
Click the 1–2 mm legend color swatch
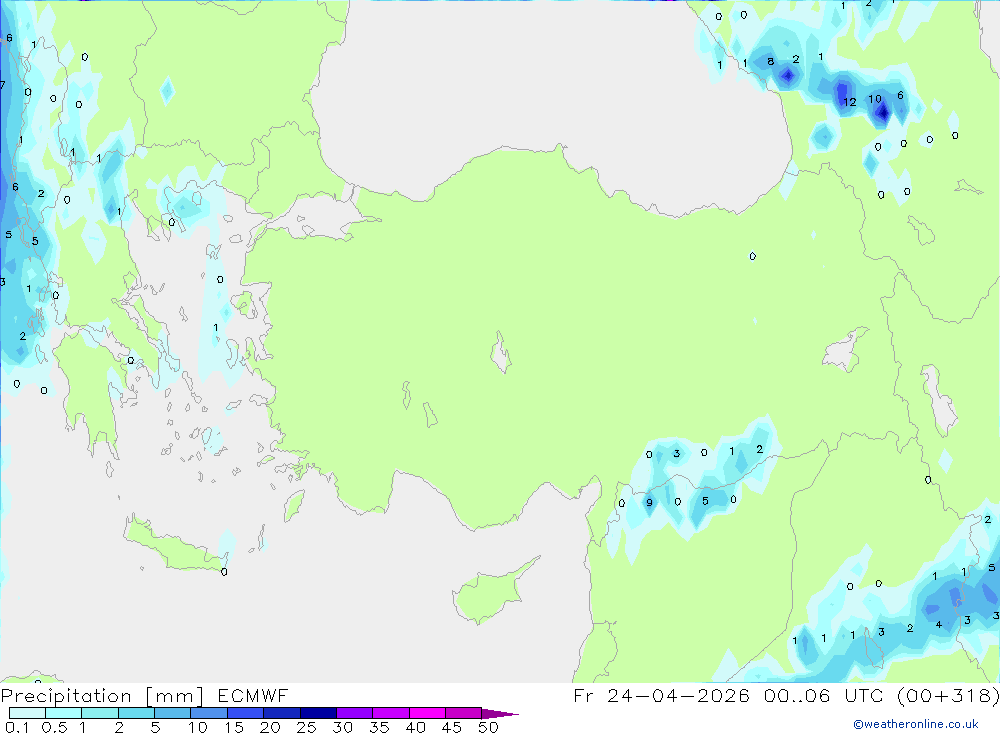coord(99,713)
